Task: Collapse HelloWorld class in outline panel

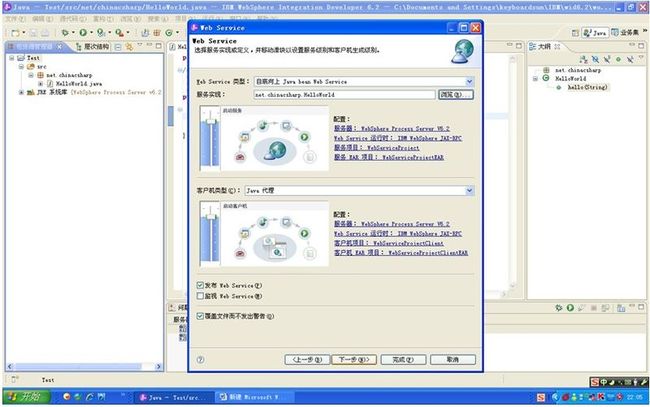Action: pos(535,78)
